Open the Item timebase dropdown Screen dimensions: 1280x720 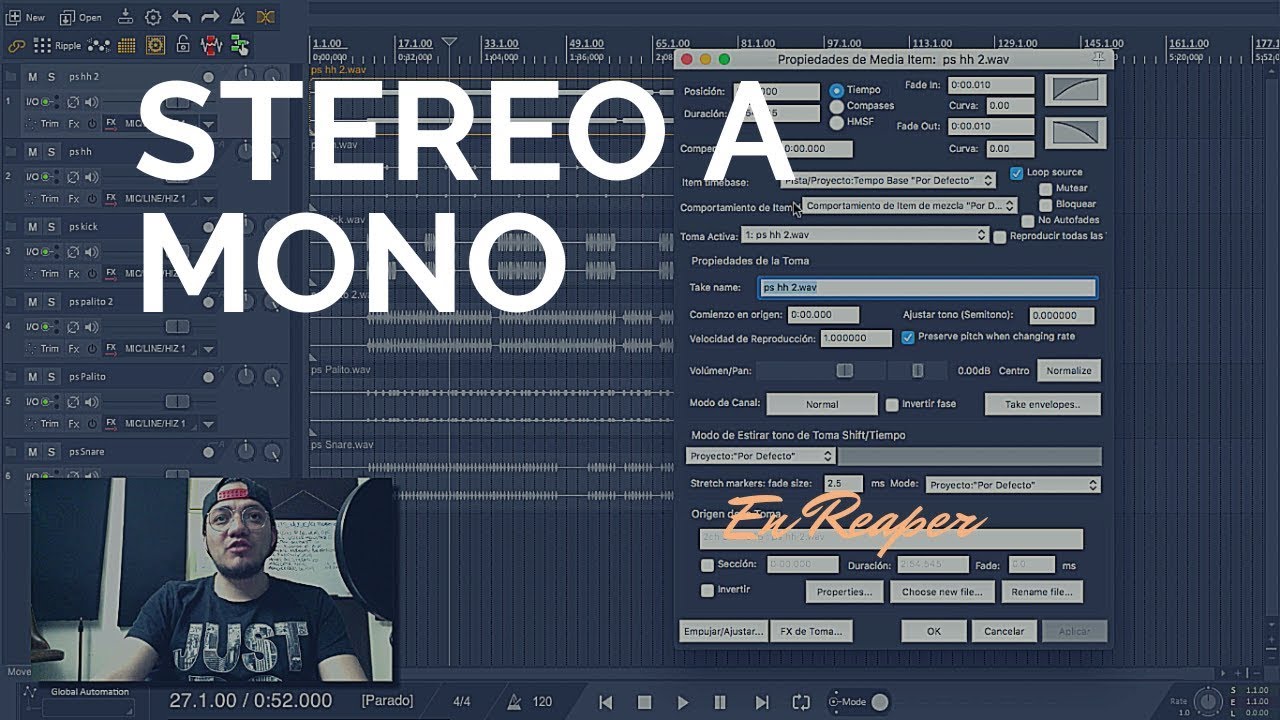[x=888, y=181]
